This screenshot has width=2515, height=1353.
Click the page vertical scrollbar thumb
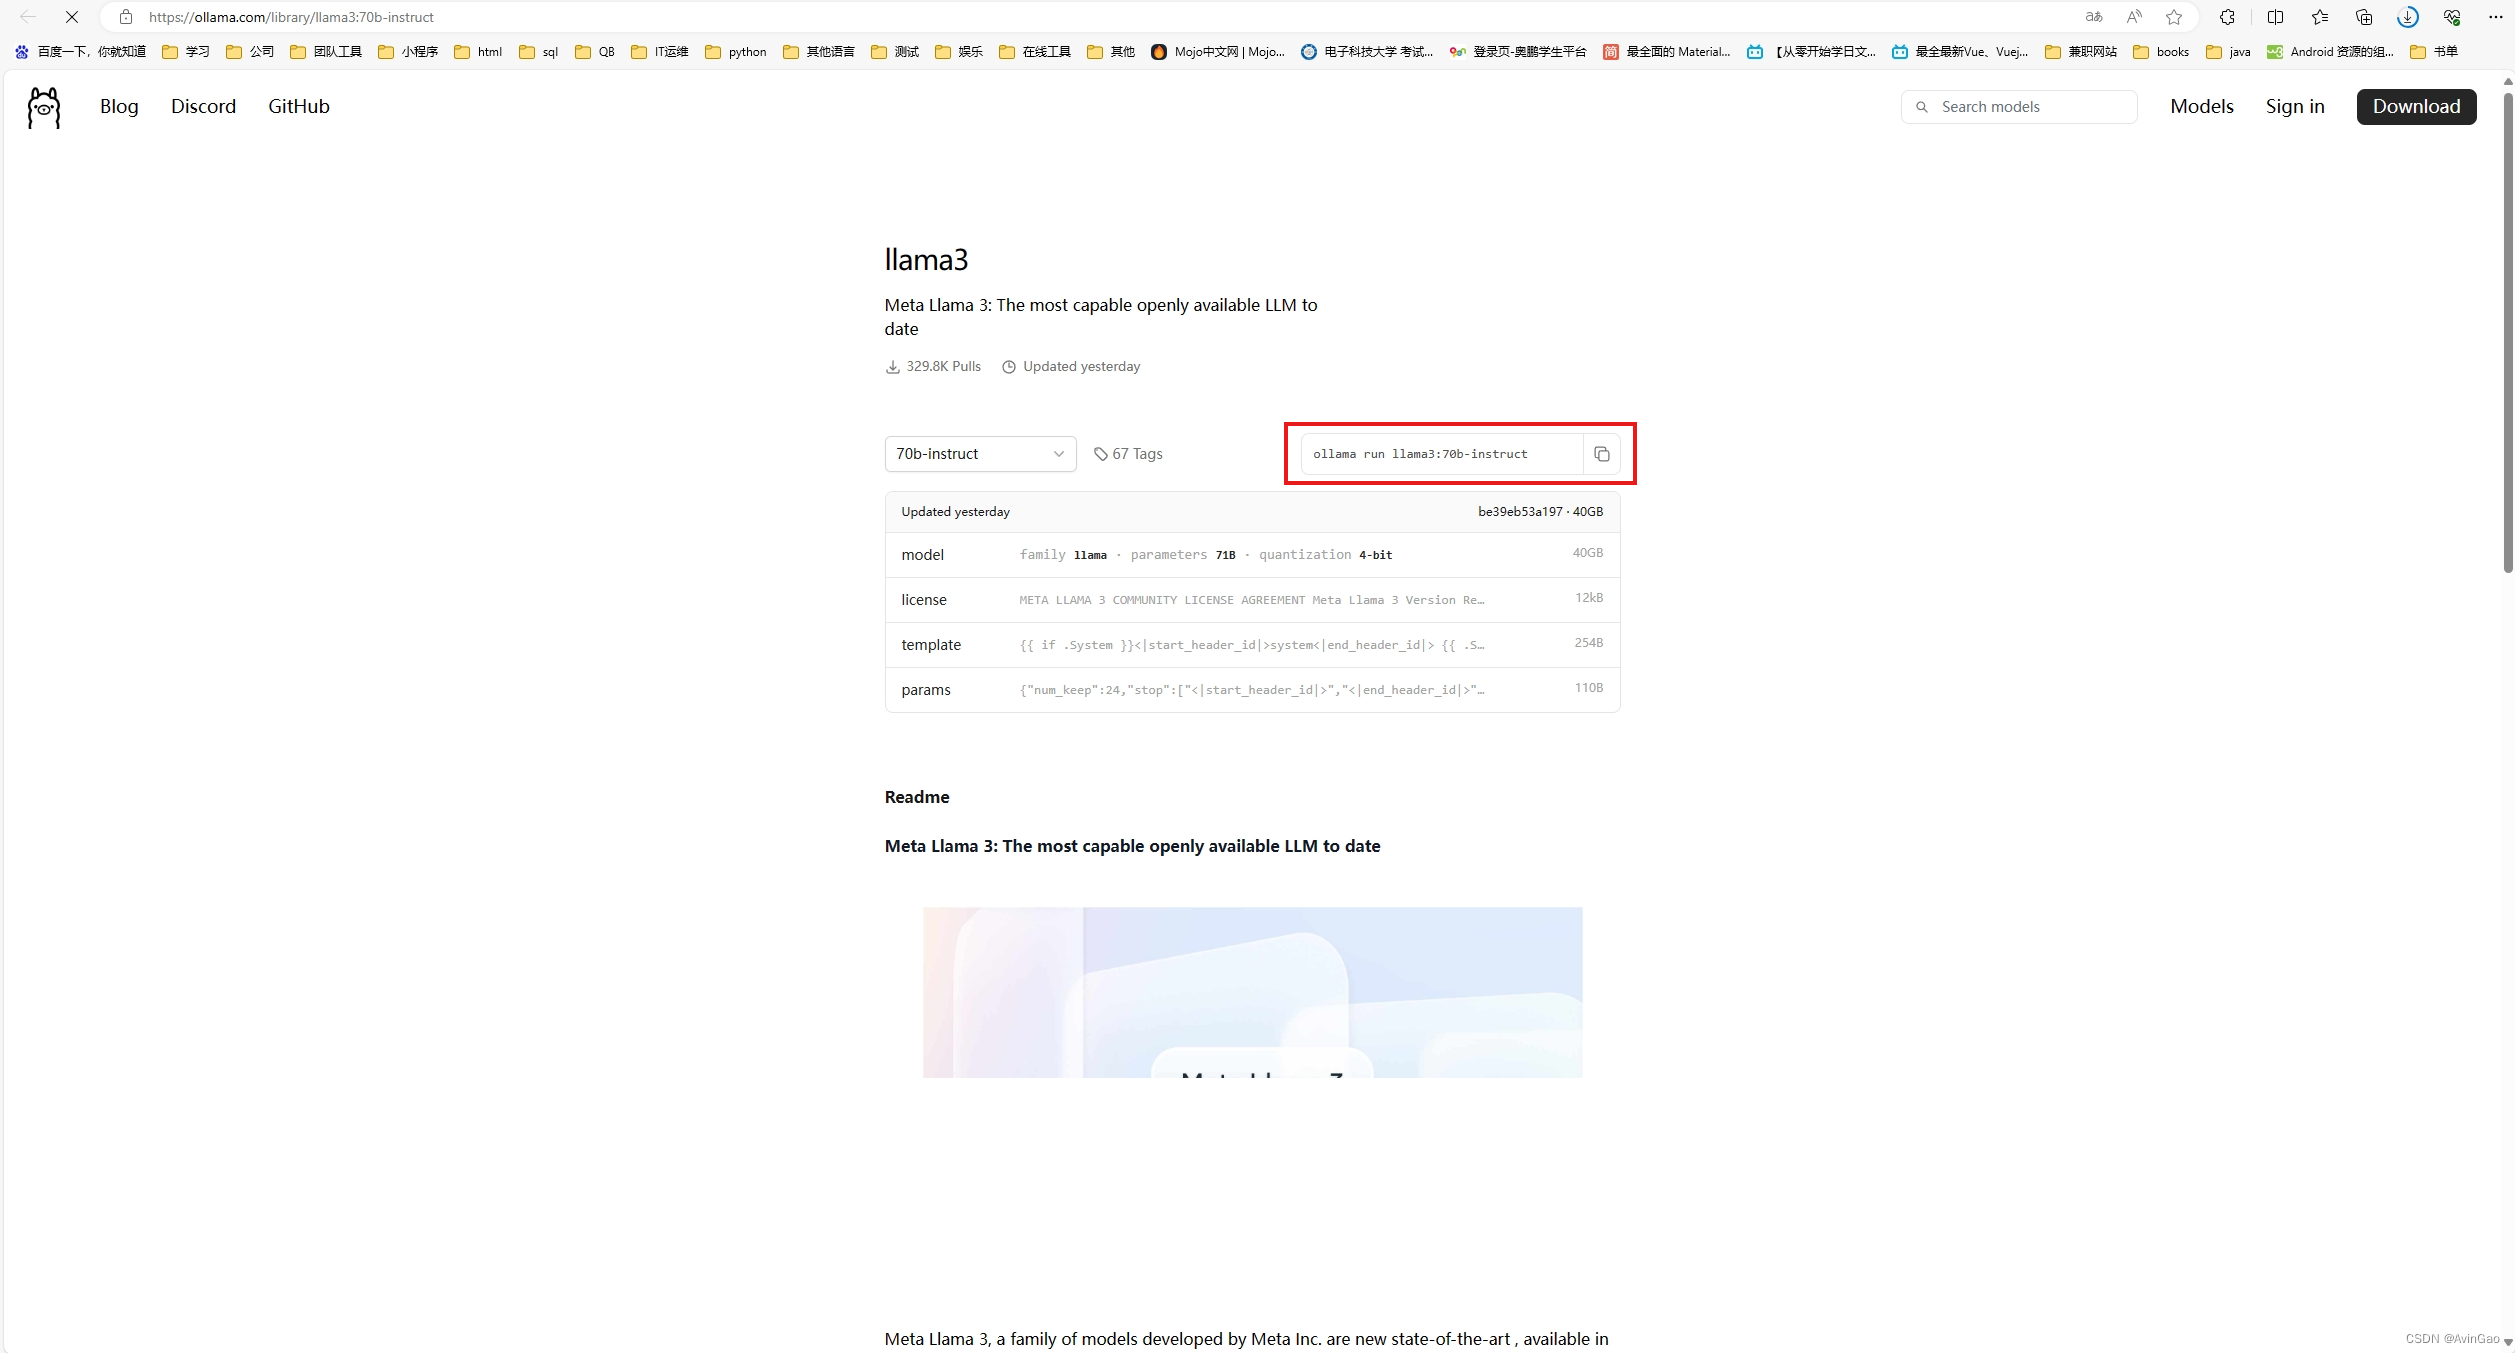[x=2507, y=330]
